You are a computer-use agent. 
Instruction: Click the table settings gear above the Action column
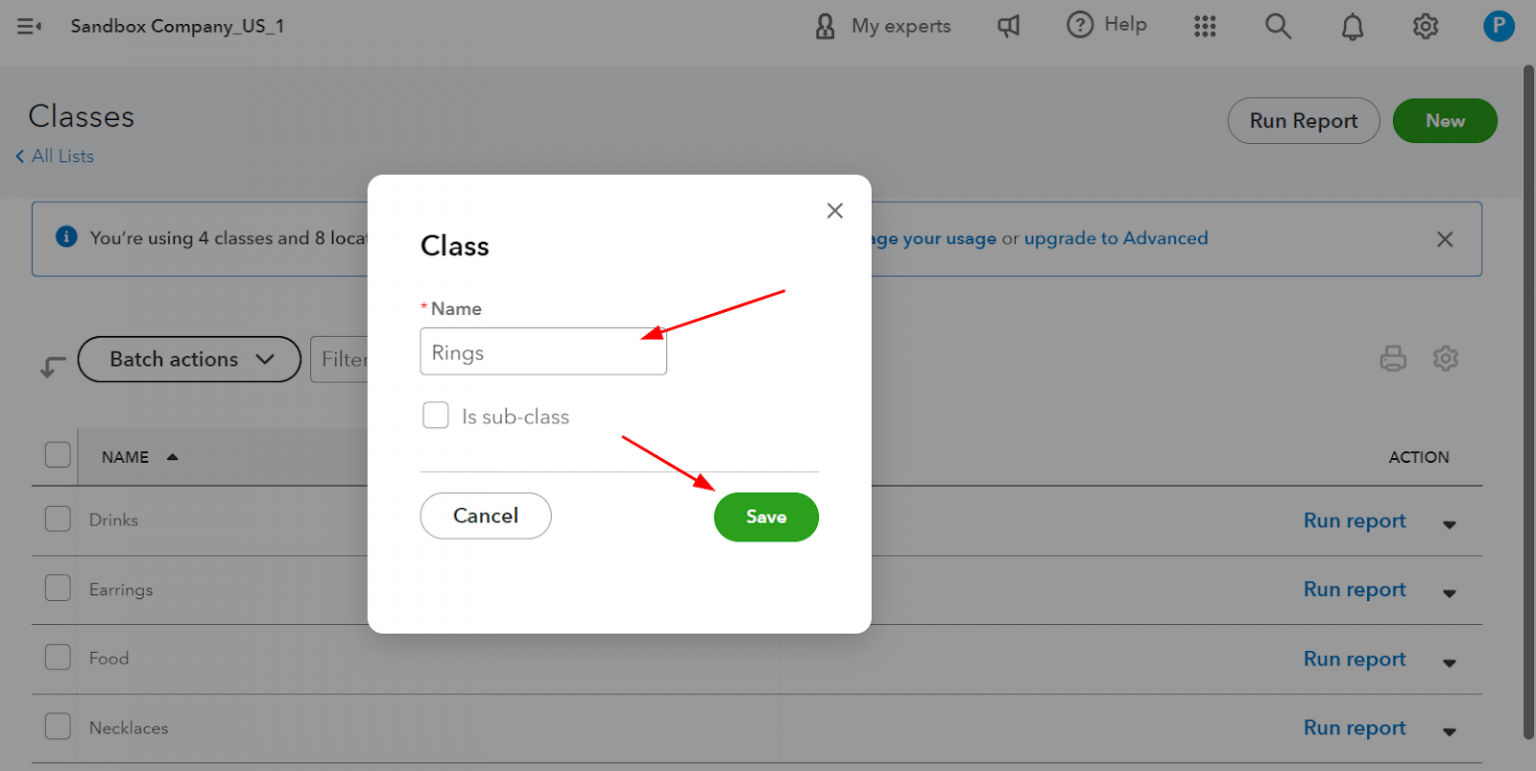[x=1446, y=358]
